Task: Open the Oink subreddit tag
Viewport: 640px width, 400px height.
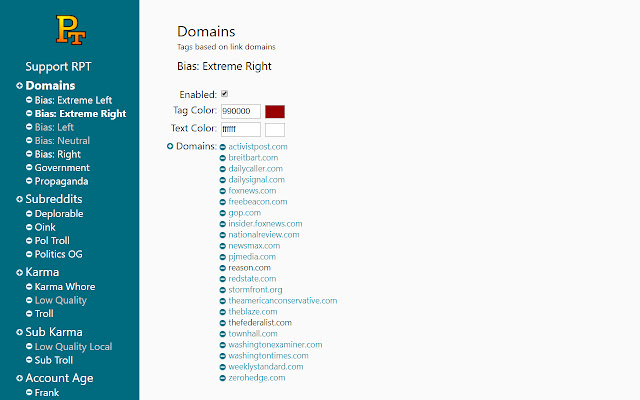Action: point(45,227)
